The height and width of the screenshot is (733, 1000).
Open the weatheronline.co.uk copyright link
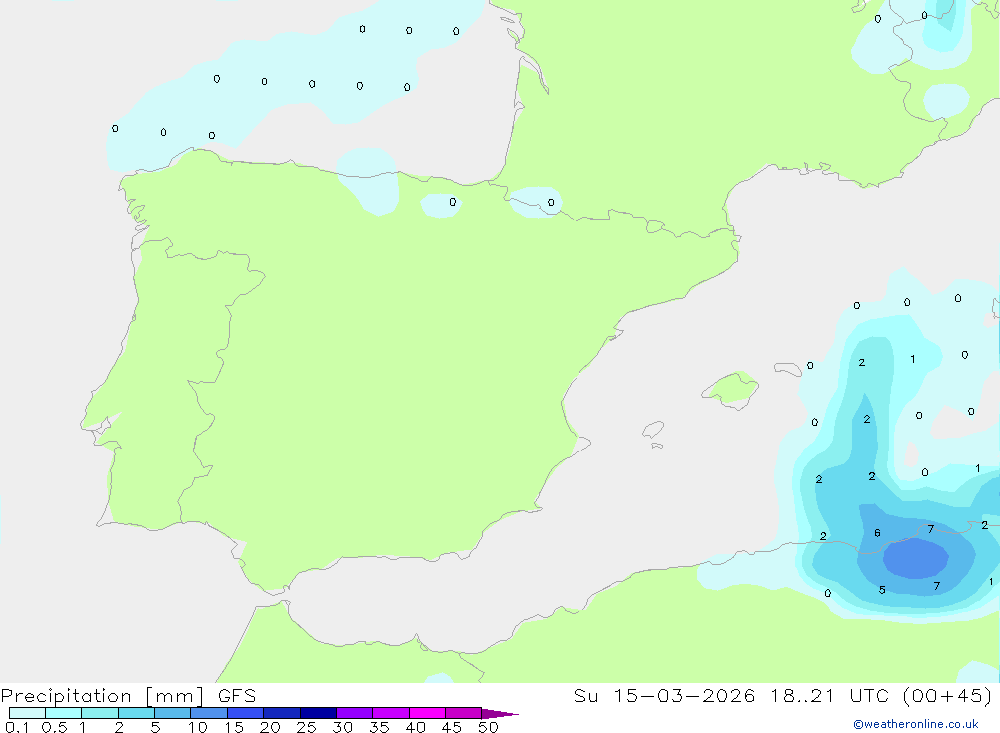tap(916, 724)
